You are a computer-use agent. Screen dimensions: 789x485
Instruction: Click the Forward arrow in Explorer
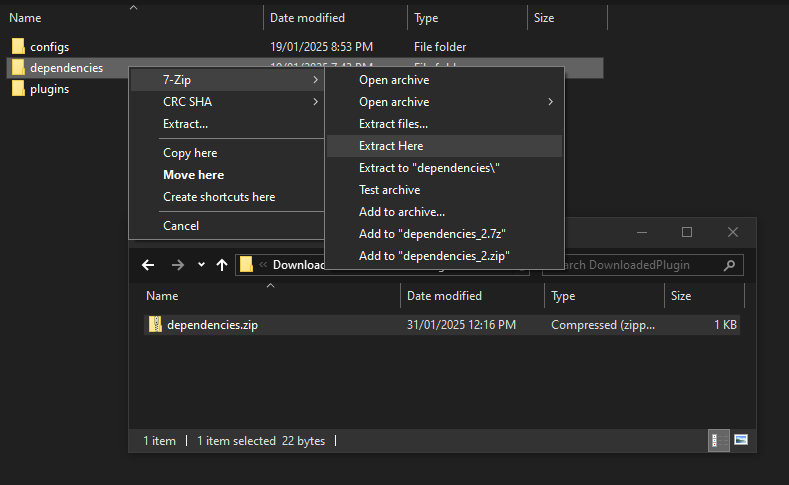177,265
